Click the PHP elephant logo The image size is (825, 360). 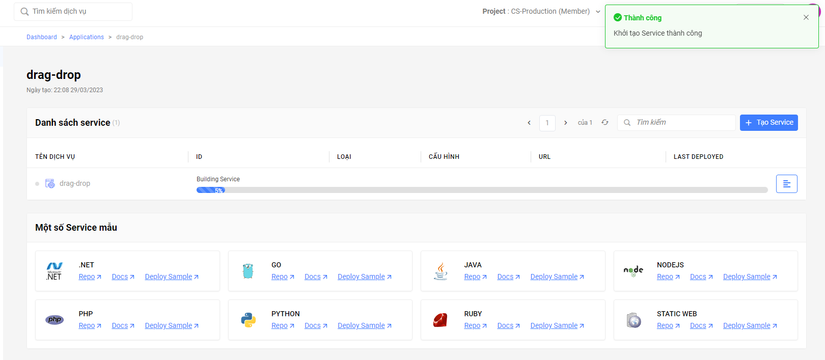(x=54, y=319)
